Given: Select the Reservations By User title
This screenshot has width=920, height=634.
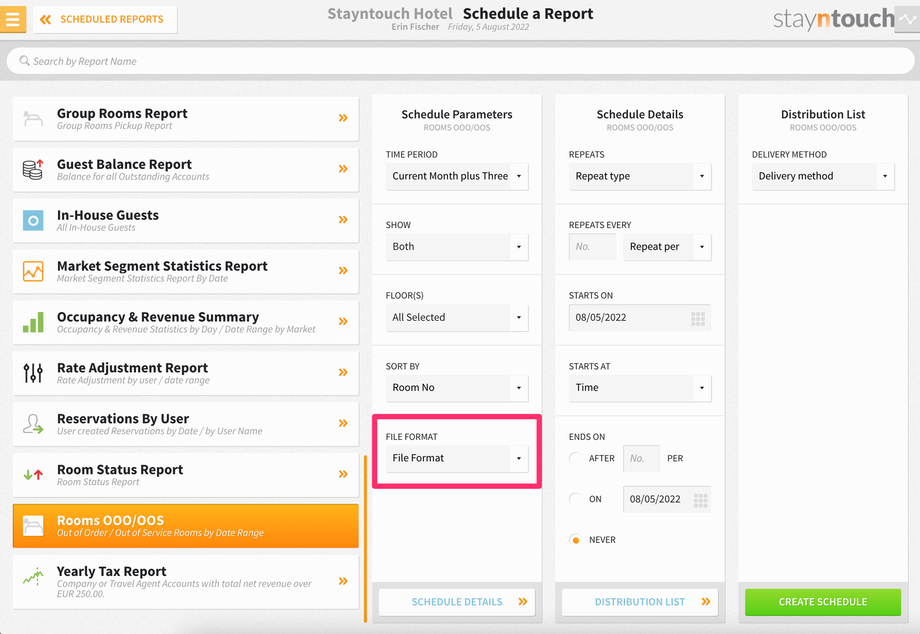Looking at the screenshot, I should click(123, 419).
